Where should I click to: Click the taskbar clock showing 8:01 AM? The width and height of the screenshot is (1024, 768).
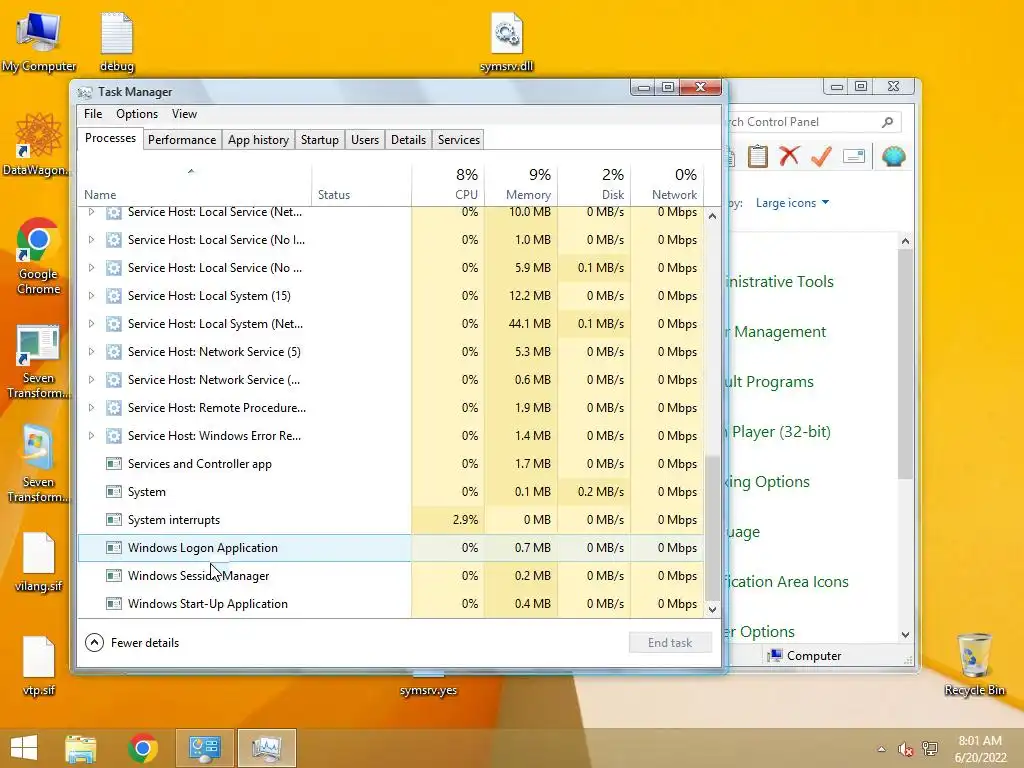pyautogui.click(x=980, y=749)
